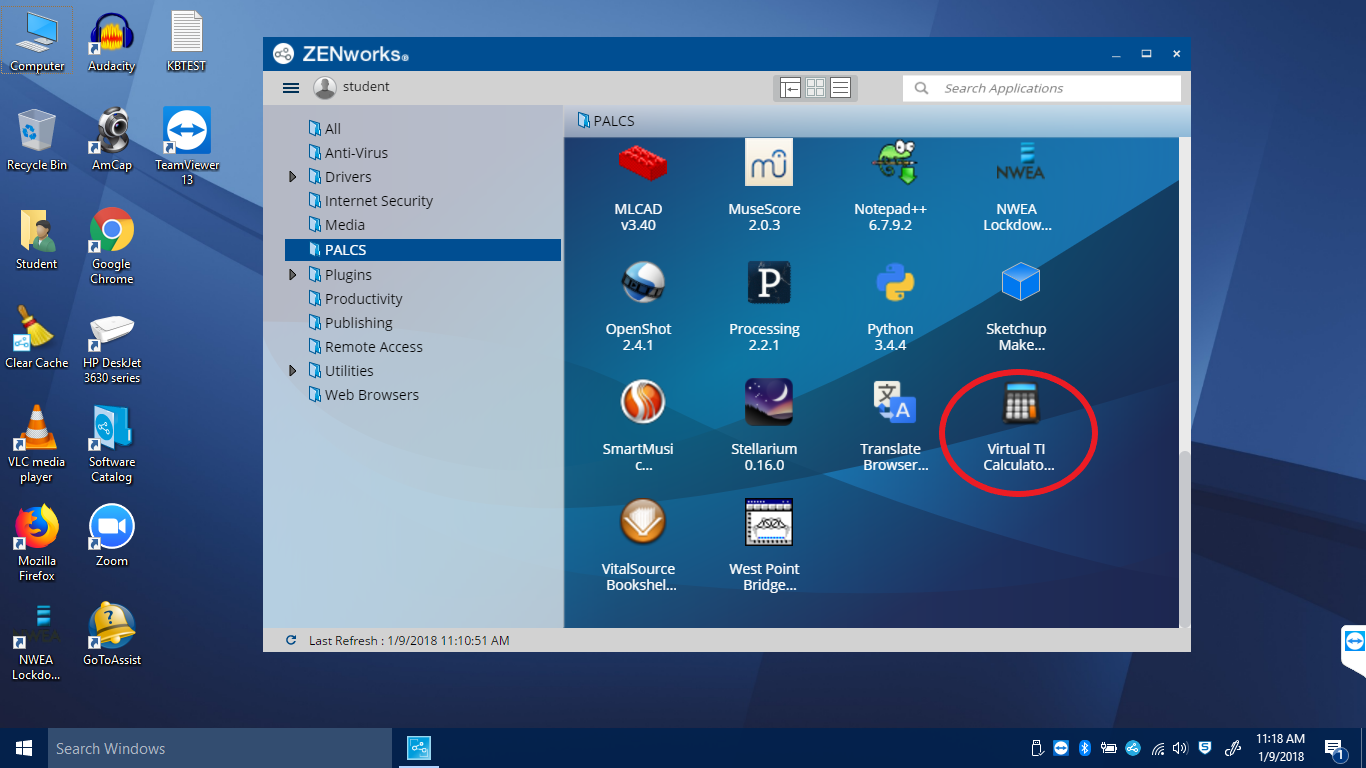Image resolution: width=1366 pixels, height=768 pixels.
Task: Select Drivers folder label
Action: (x=348, y=177)
